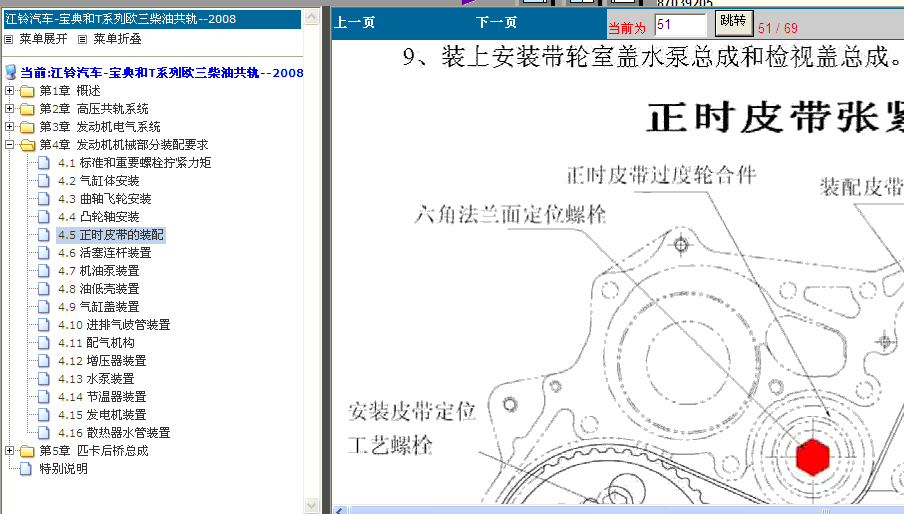Expand the 第5章 匹卡后桥总成 node
The height and width of the screenshot is (514, 904).
[9, 451]
